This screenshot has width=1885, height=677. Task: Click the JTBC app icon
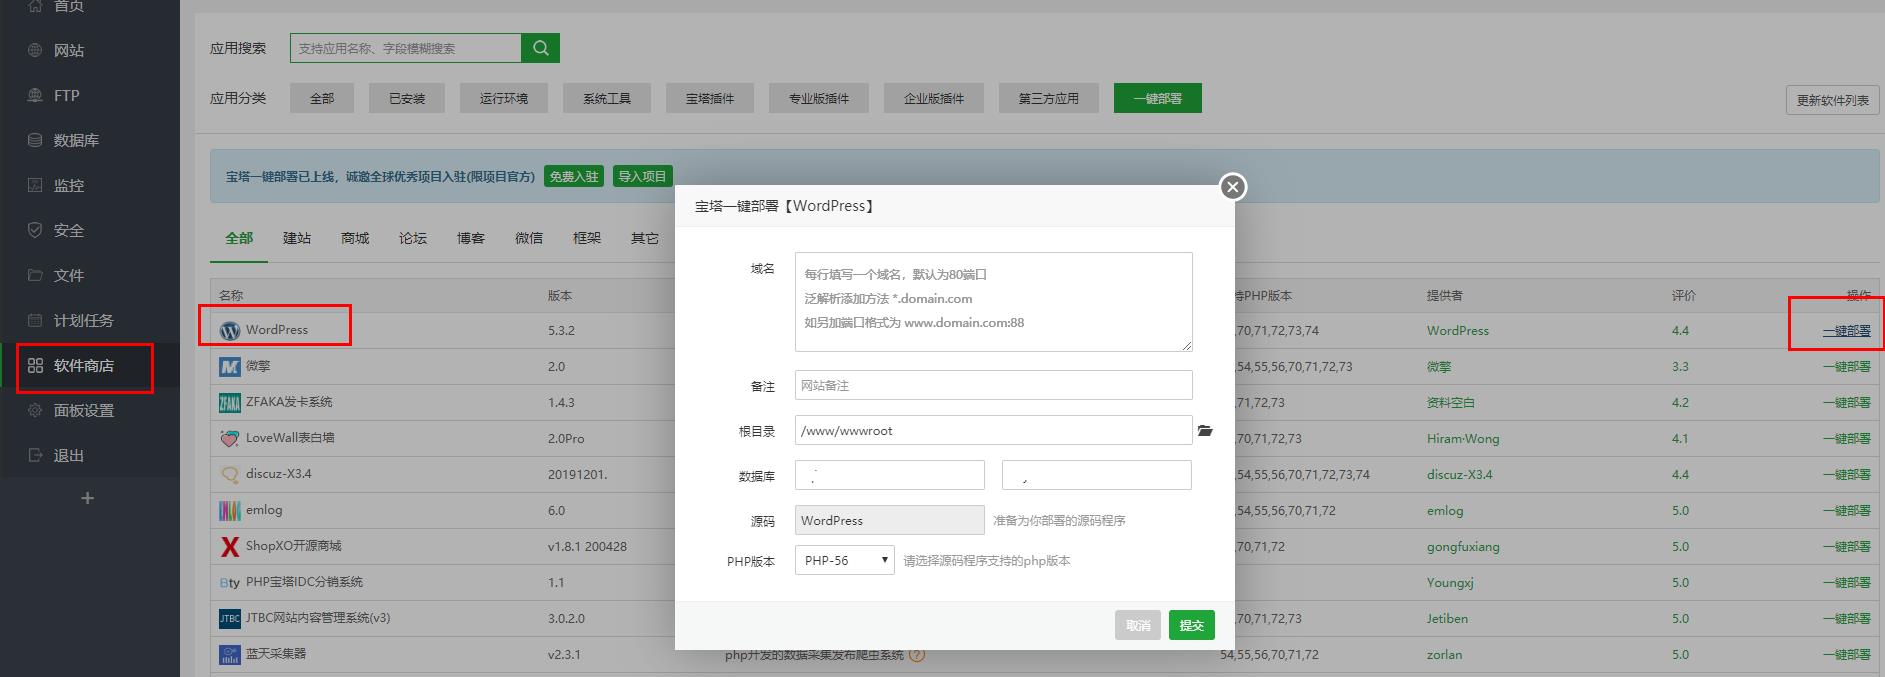click(x=230, y=618)
